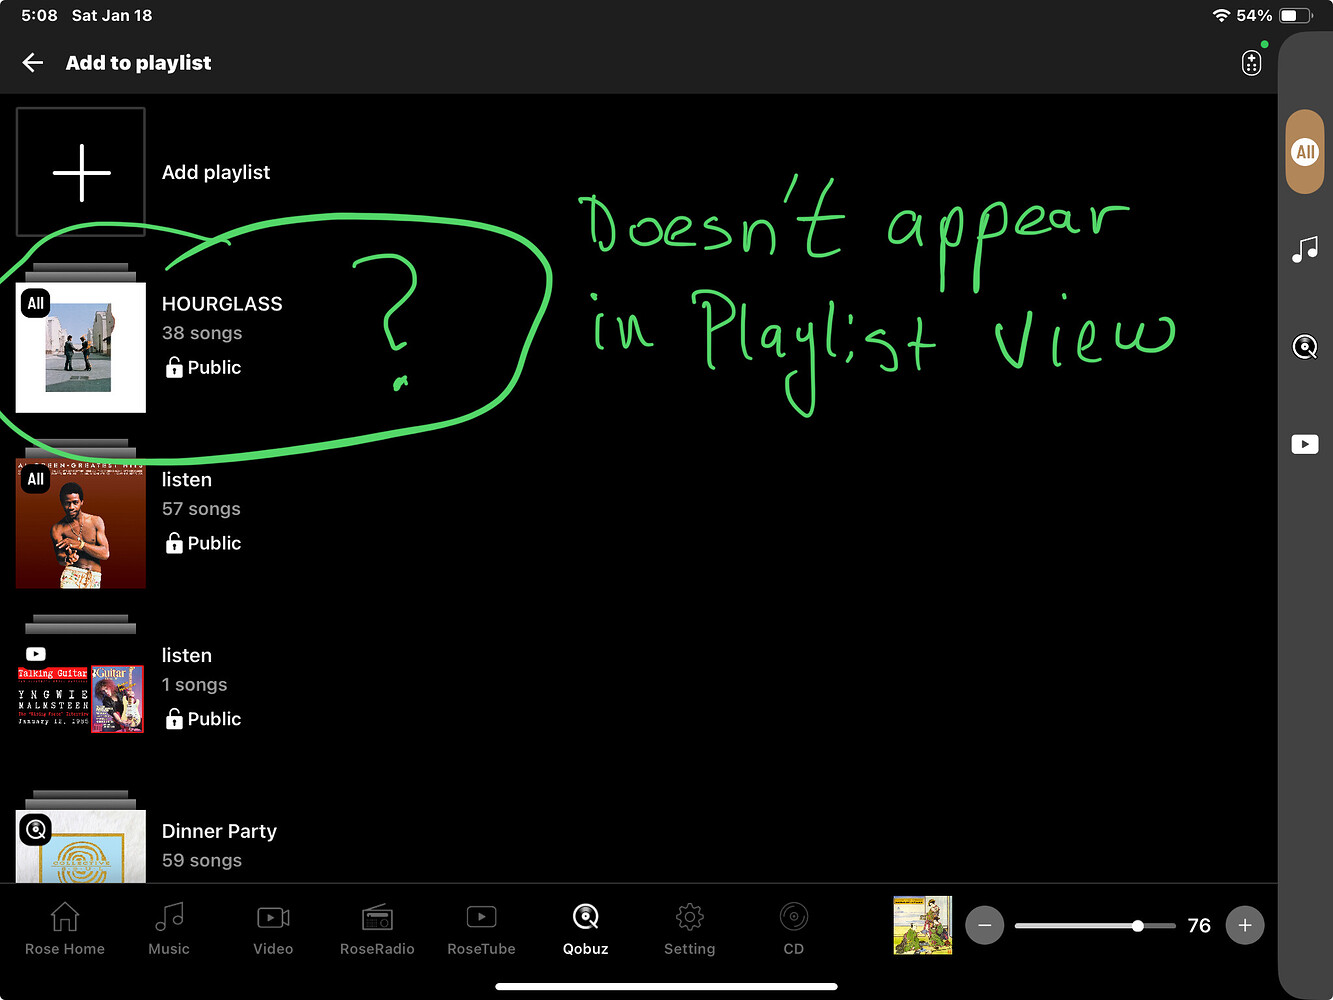Image resolution: width=1333 pixels, height=1000 pixels.
Task: Tap All badge on 57 songs listen cover
Action: click(36, 479)
